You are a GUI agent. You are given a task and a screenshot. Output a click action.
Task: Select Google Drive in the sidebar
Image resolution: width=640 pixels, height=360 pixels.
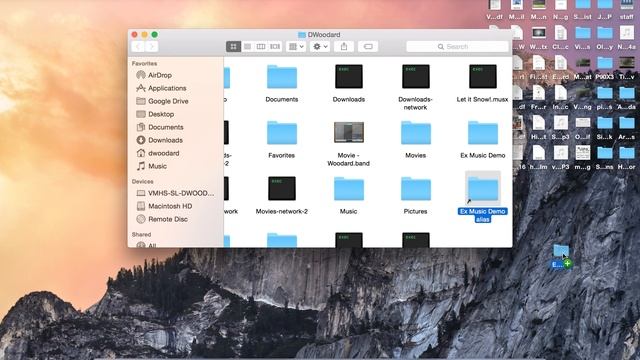pyautogui.click(x=168, y=101)
